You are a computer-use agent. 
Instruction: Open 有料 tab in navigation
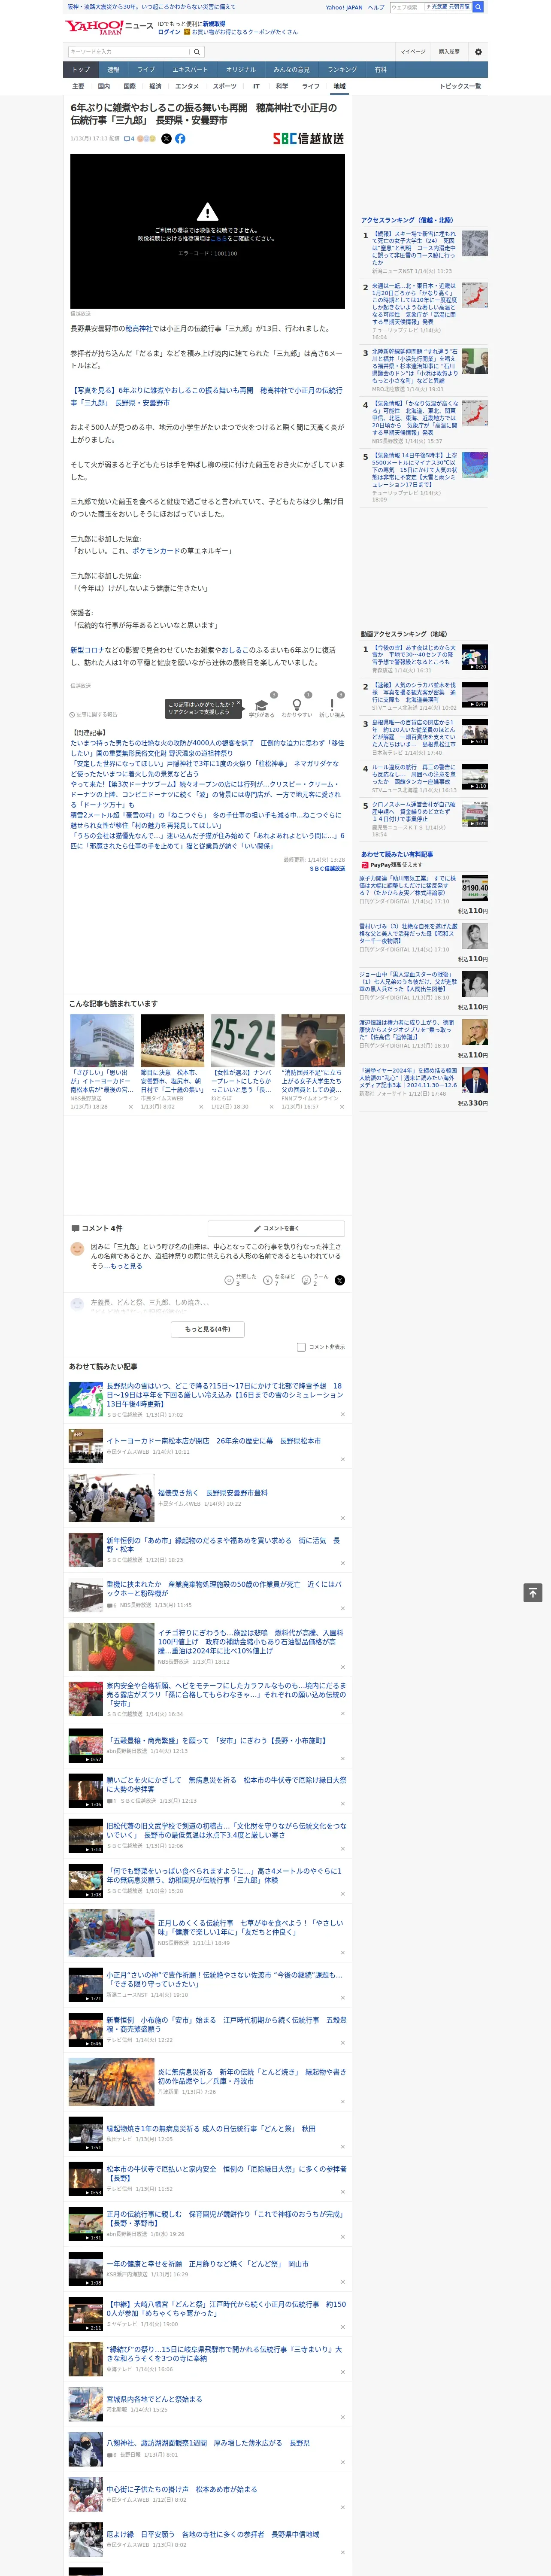click(x=380, y=70)
